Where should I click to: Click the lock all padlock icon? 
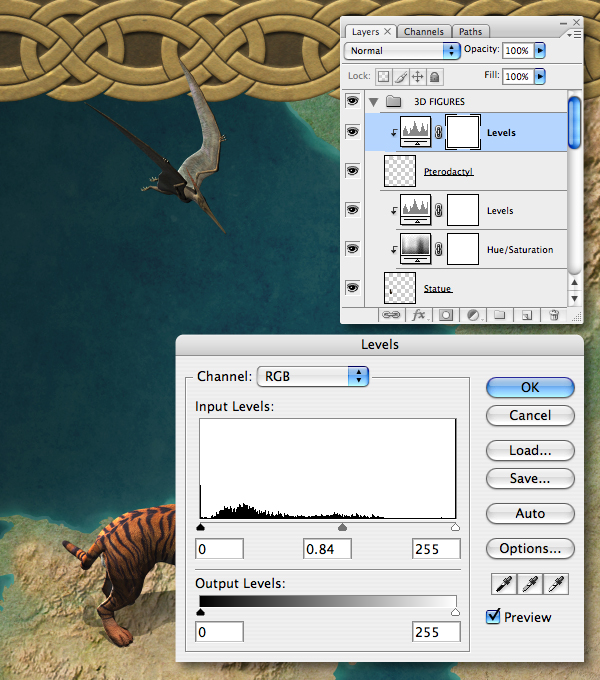(x=434, y=77)
